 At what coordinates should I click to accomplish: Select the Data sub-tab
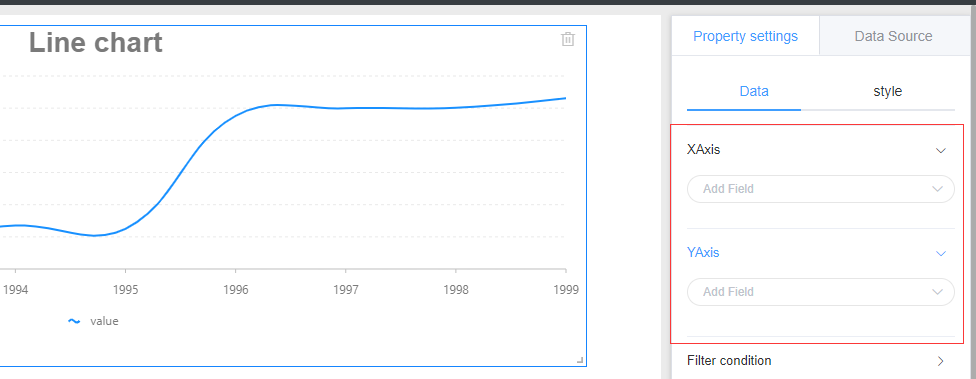point(754,91)
